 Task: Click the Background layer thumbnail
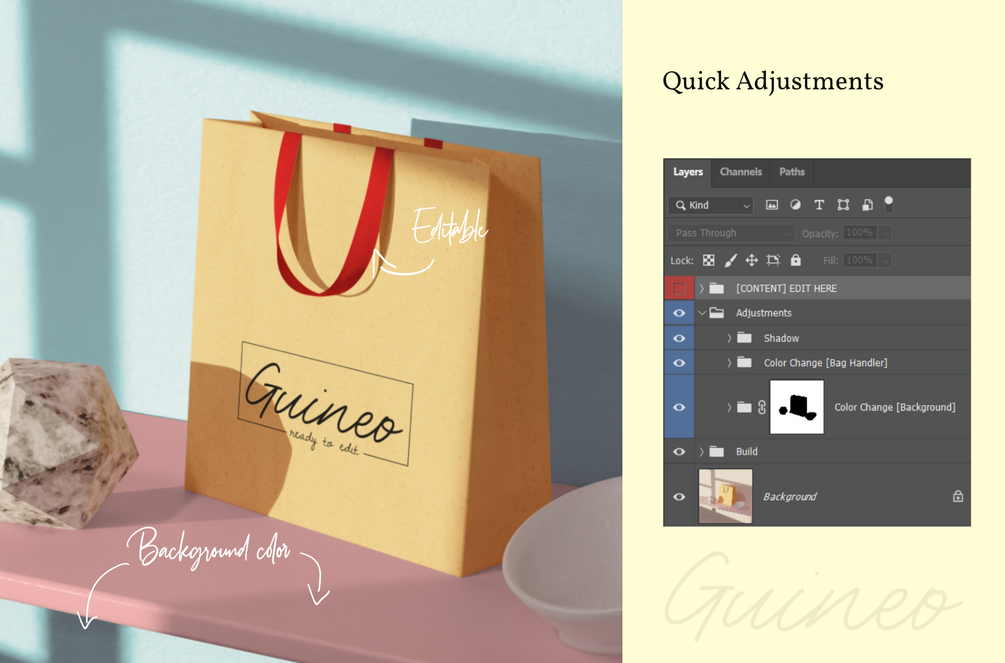pos(726,496)
